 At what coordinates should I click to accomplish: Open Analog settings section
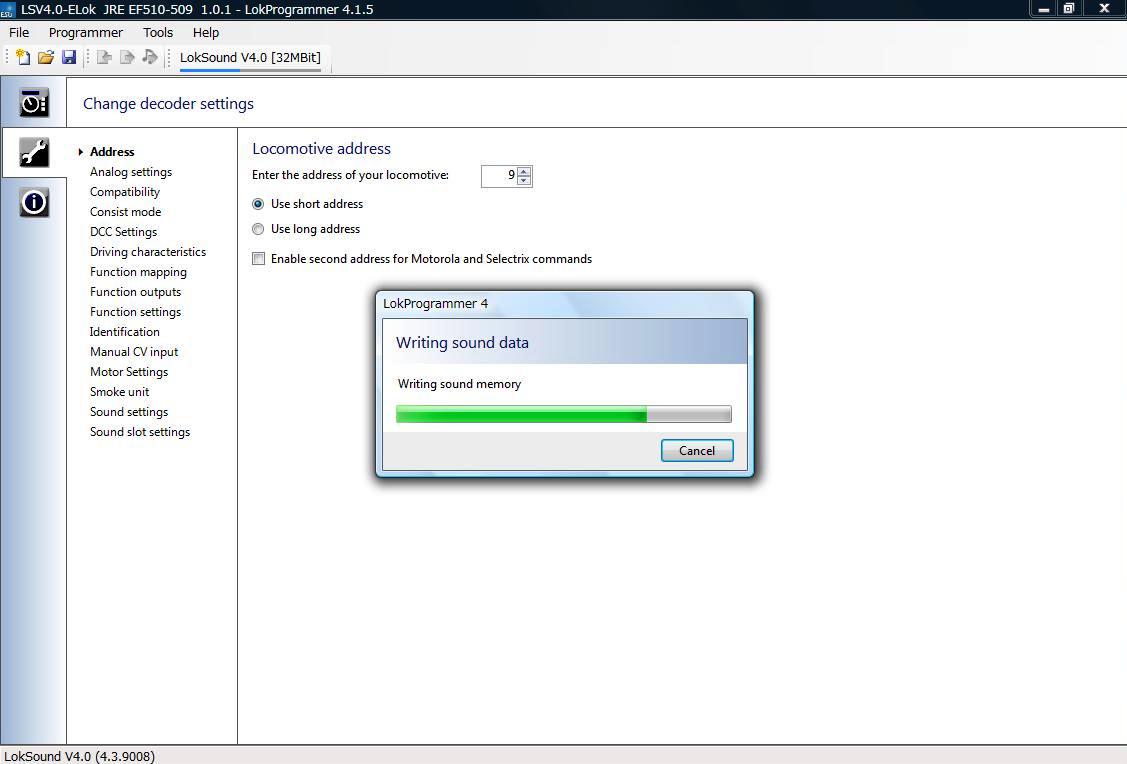click(131, 172)
